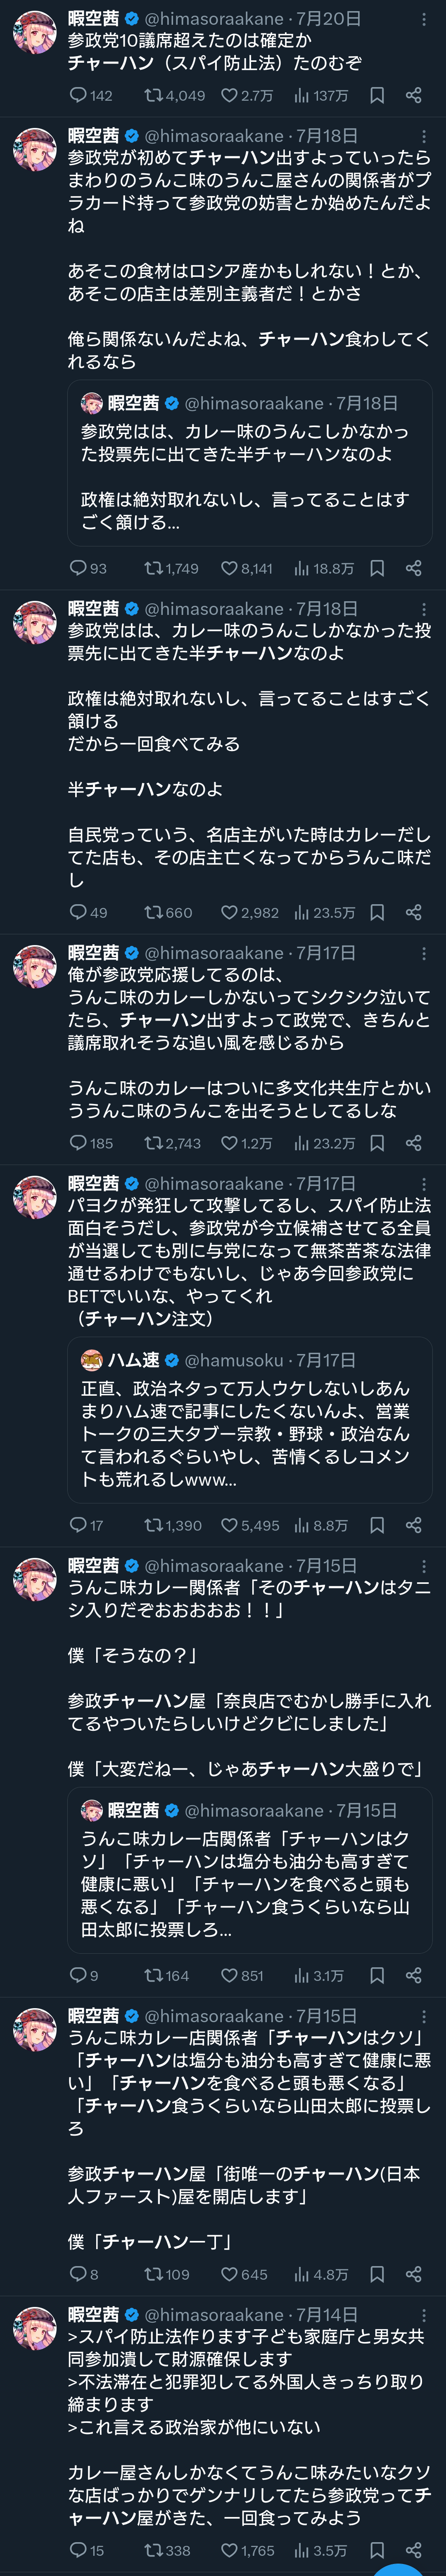Screen dimensions: 446x2576
Task: Share the tweet with 5,495 likes
Action: 413,1525
